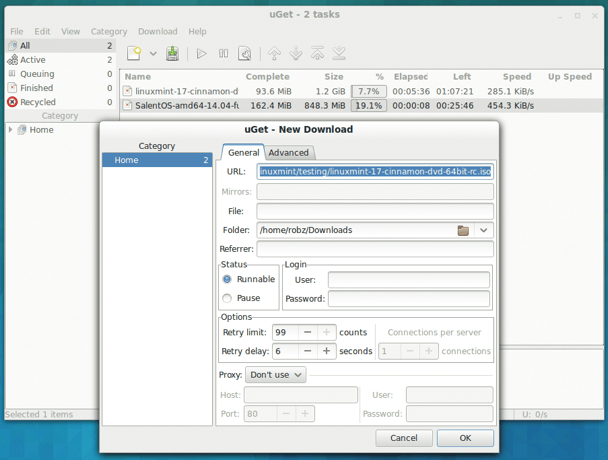Click the Referrer input field

(x=374, y=249)
